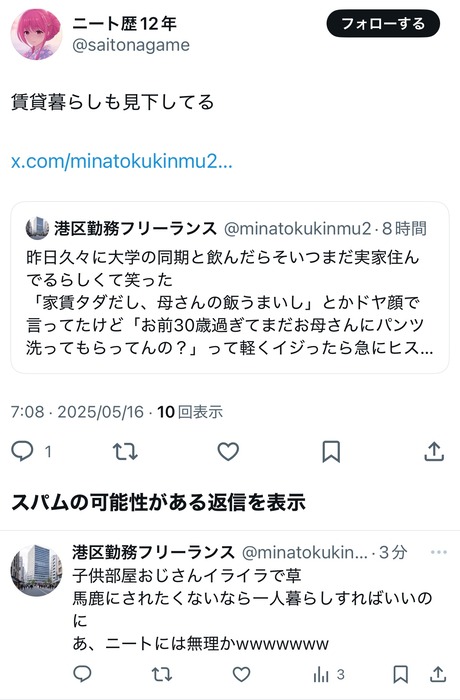Bookmark the 港区勤務フリーランス reply
The height and width of the screenshot is (700, 460).
click(401, 674)
